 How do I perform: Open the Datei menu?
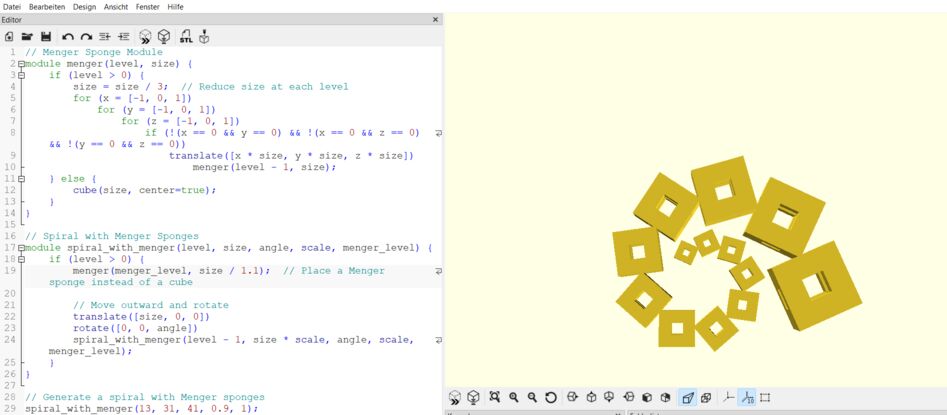coord(12,7)
